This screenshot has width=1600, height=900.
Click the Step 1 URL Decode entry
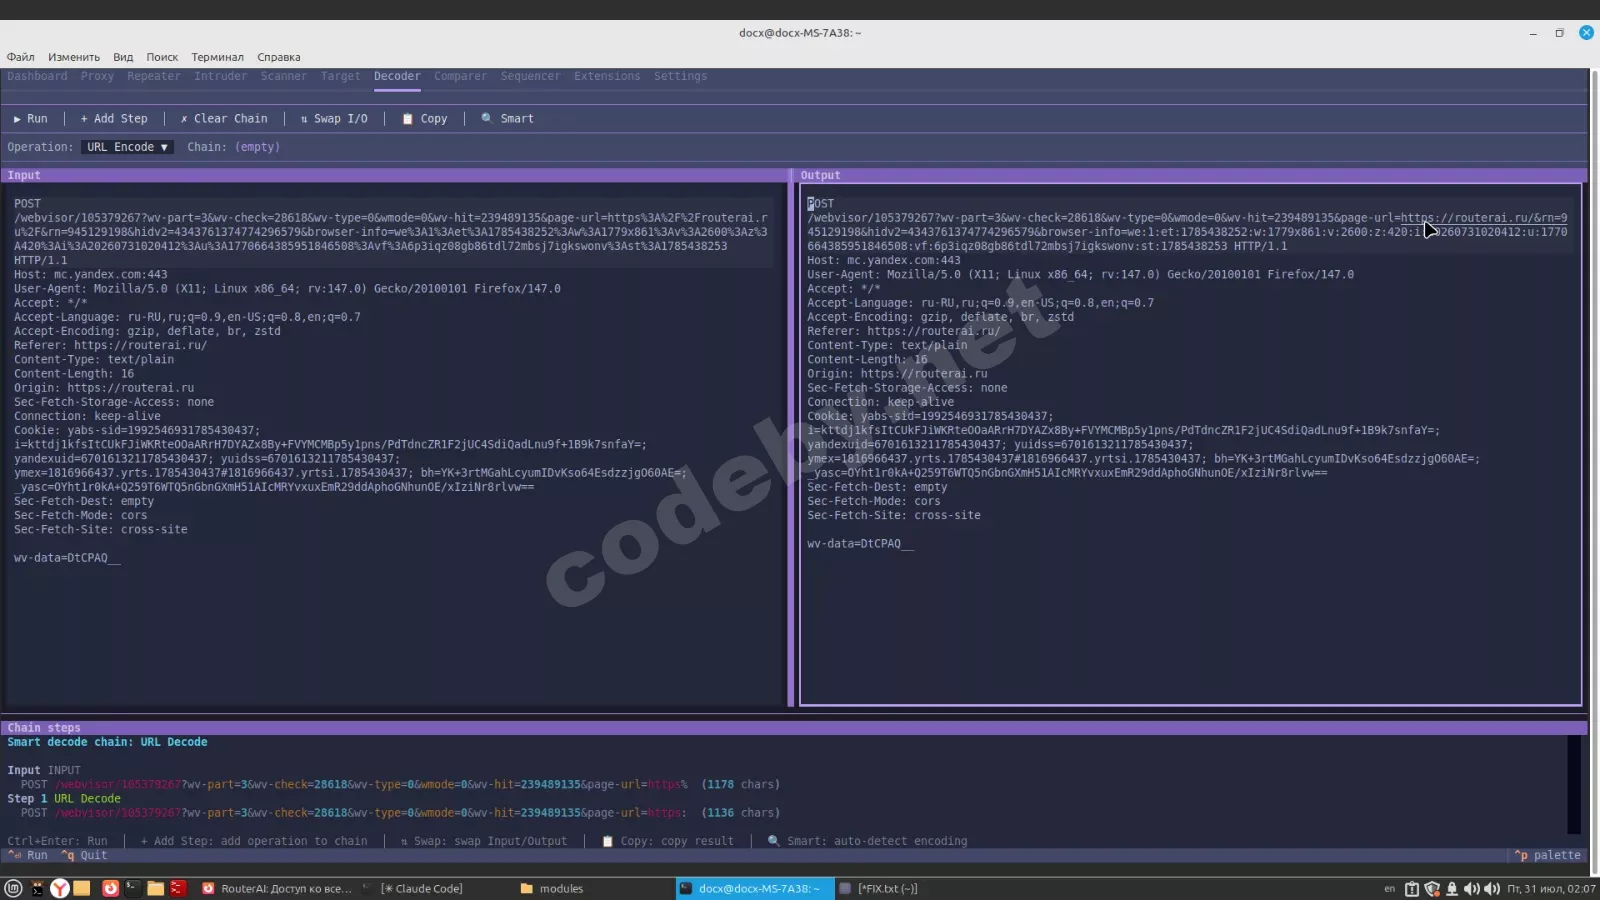64,799
